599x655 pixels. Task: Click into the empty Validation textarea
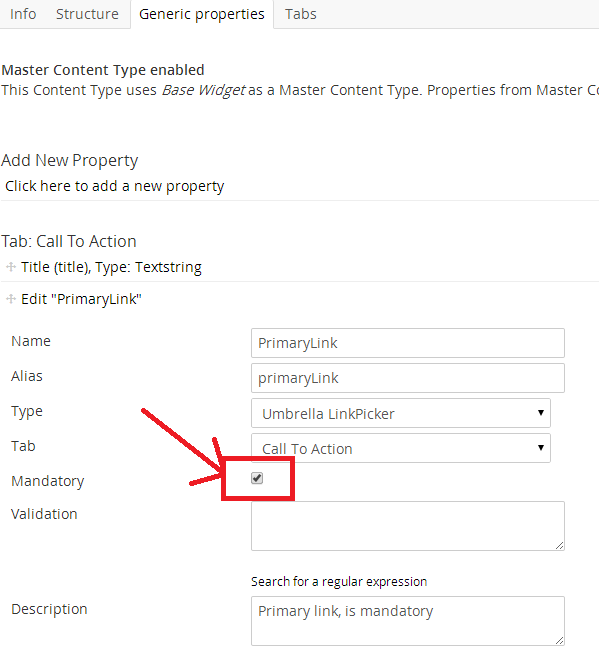click(408, 526)
